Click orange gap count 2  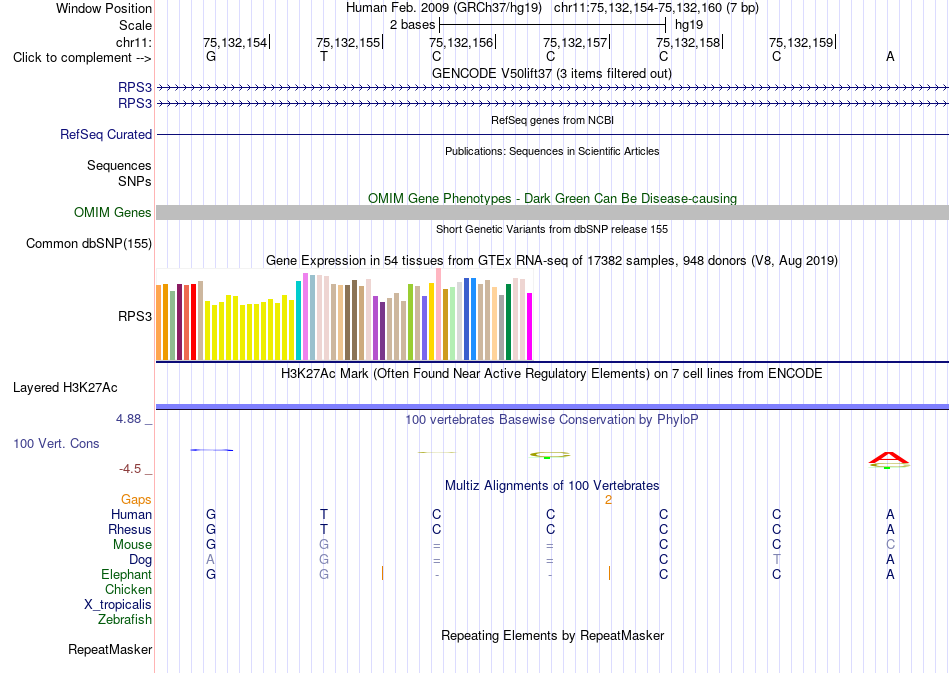[608, 500]
